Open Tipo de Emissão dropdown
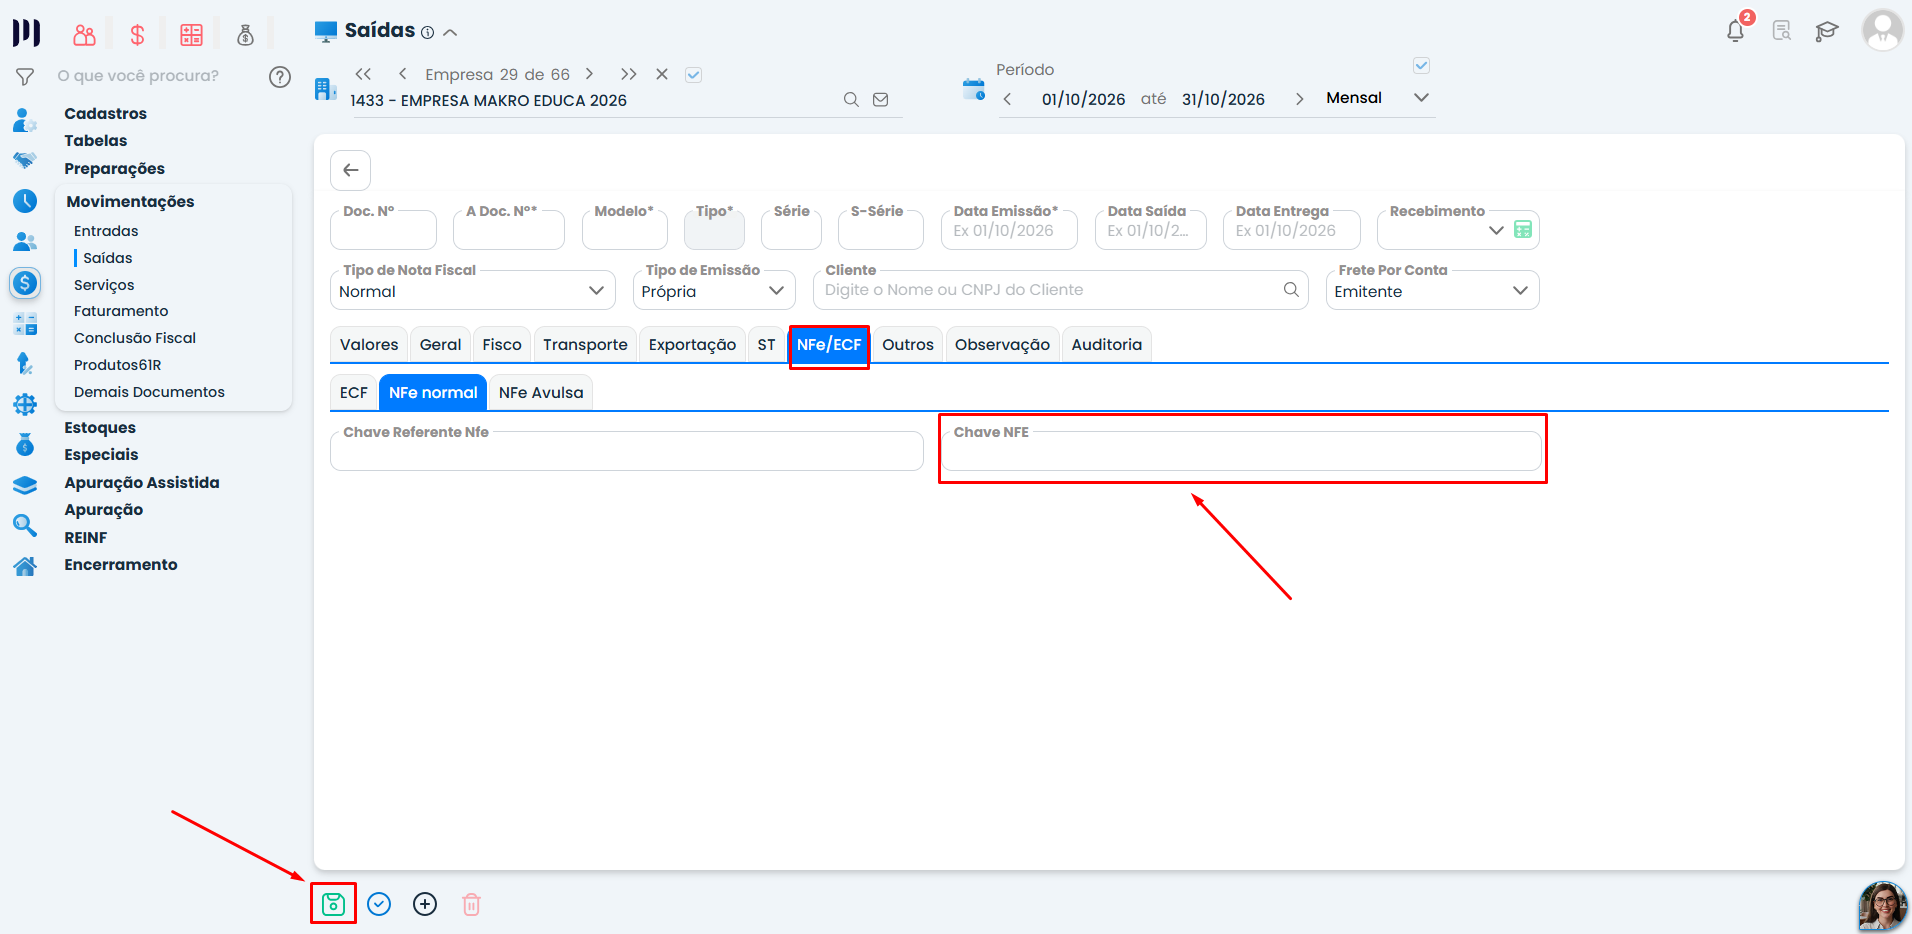The height and width of the screenshot is (934, 1912). coord(713,291)
